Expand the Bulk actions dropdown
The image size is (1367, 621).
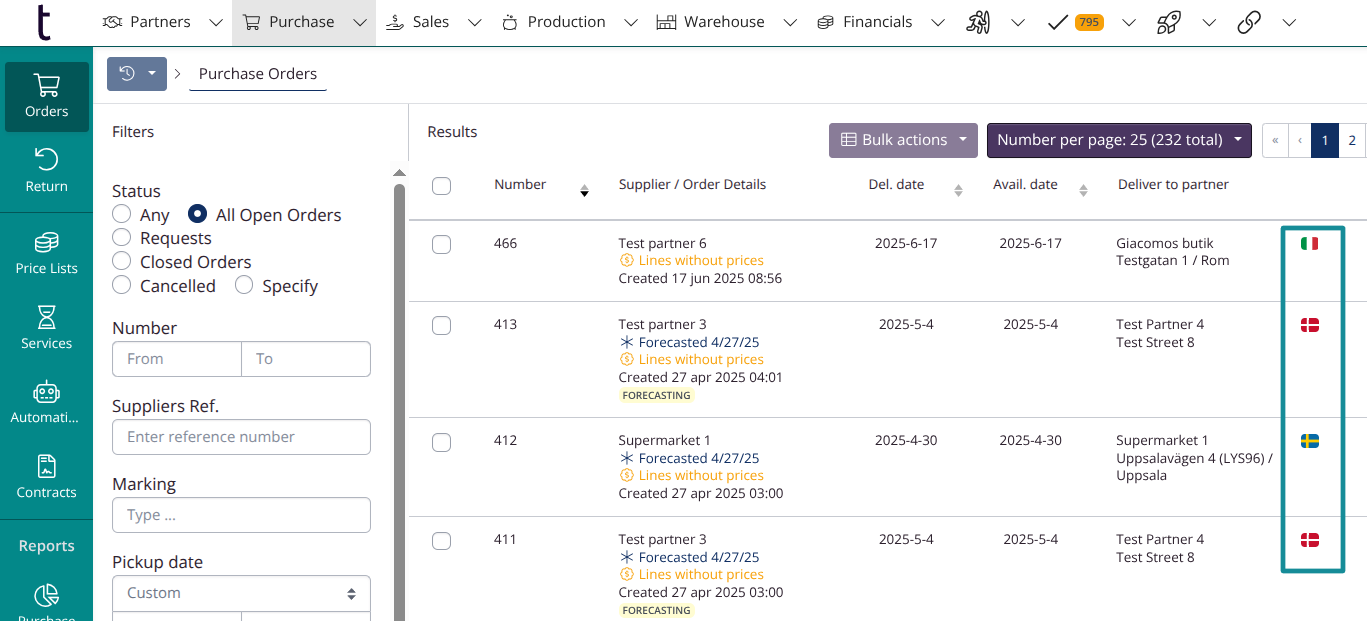click(x=903, y=140)
